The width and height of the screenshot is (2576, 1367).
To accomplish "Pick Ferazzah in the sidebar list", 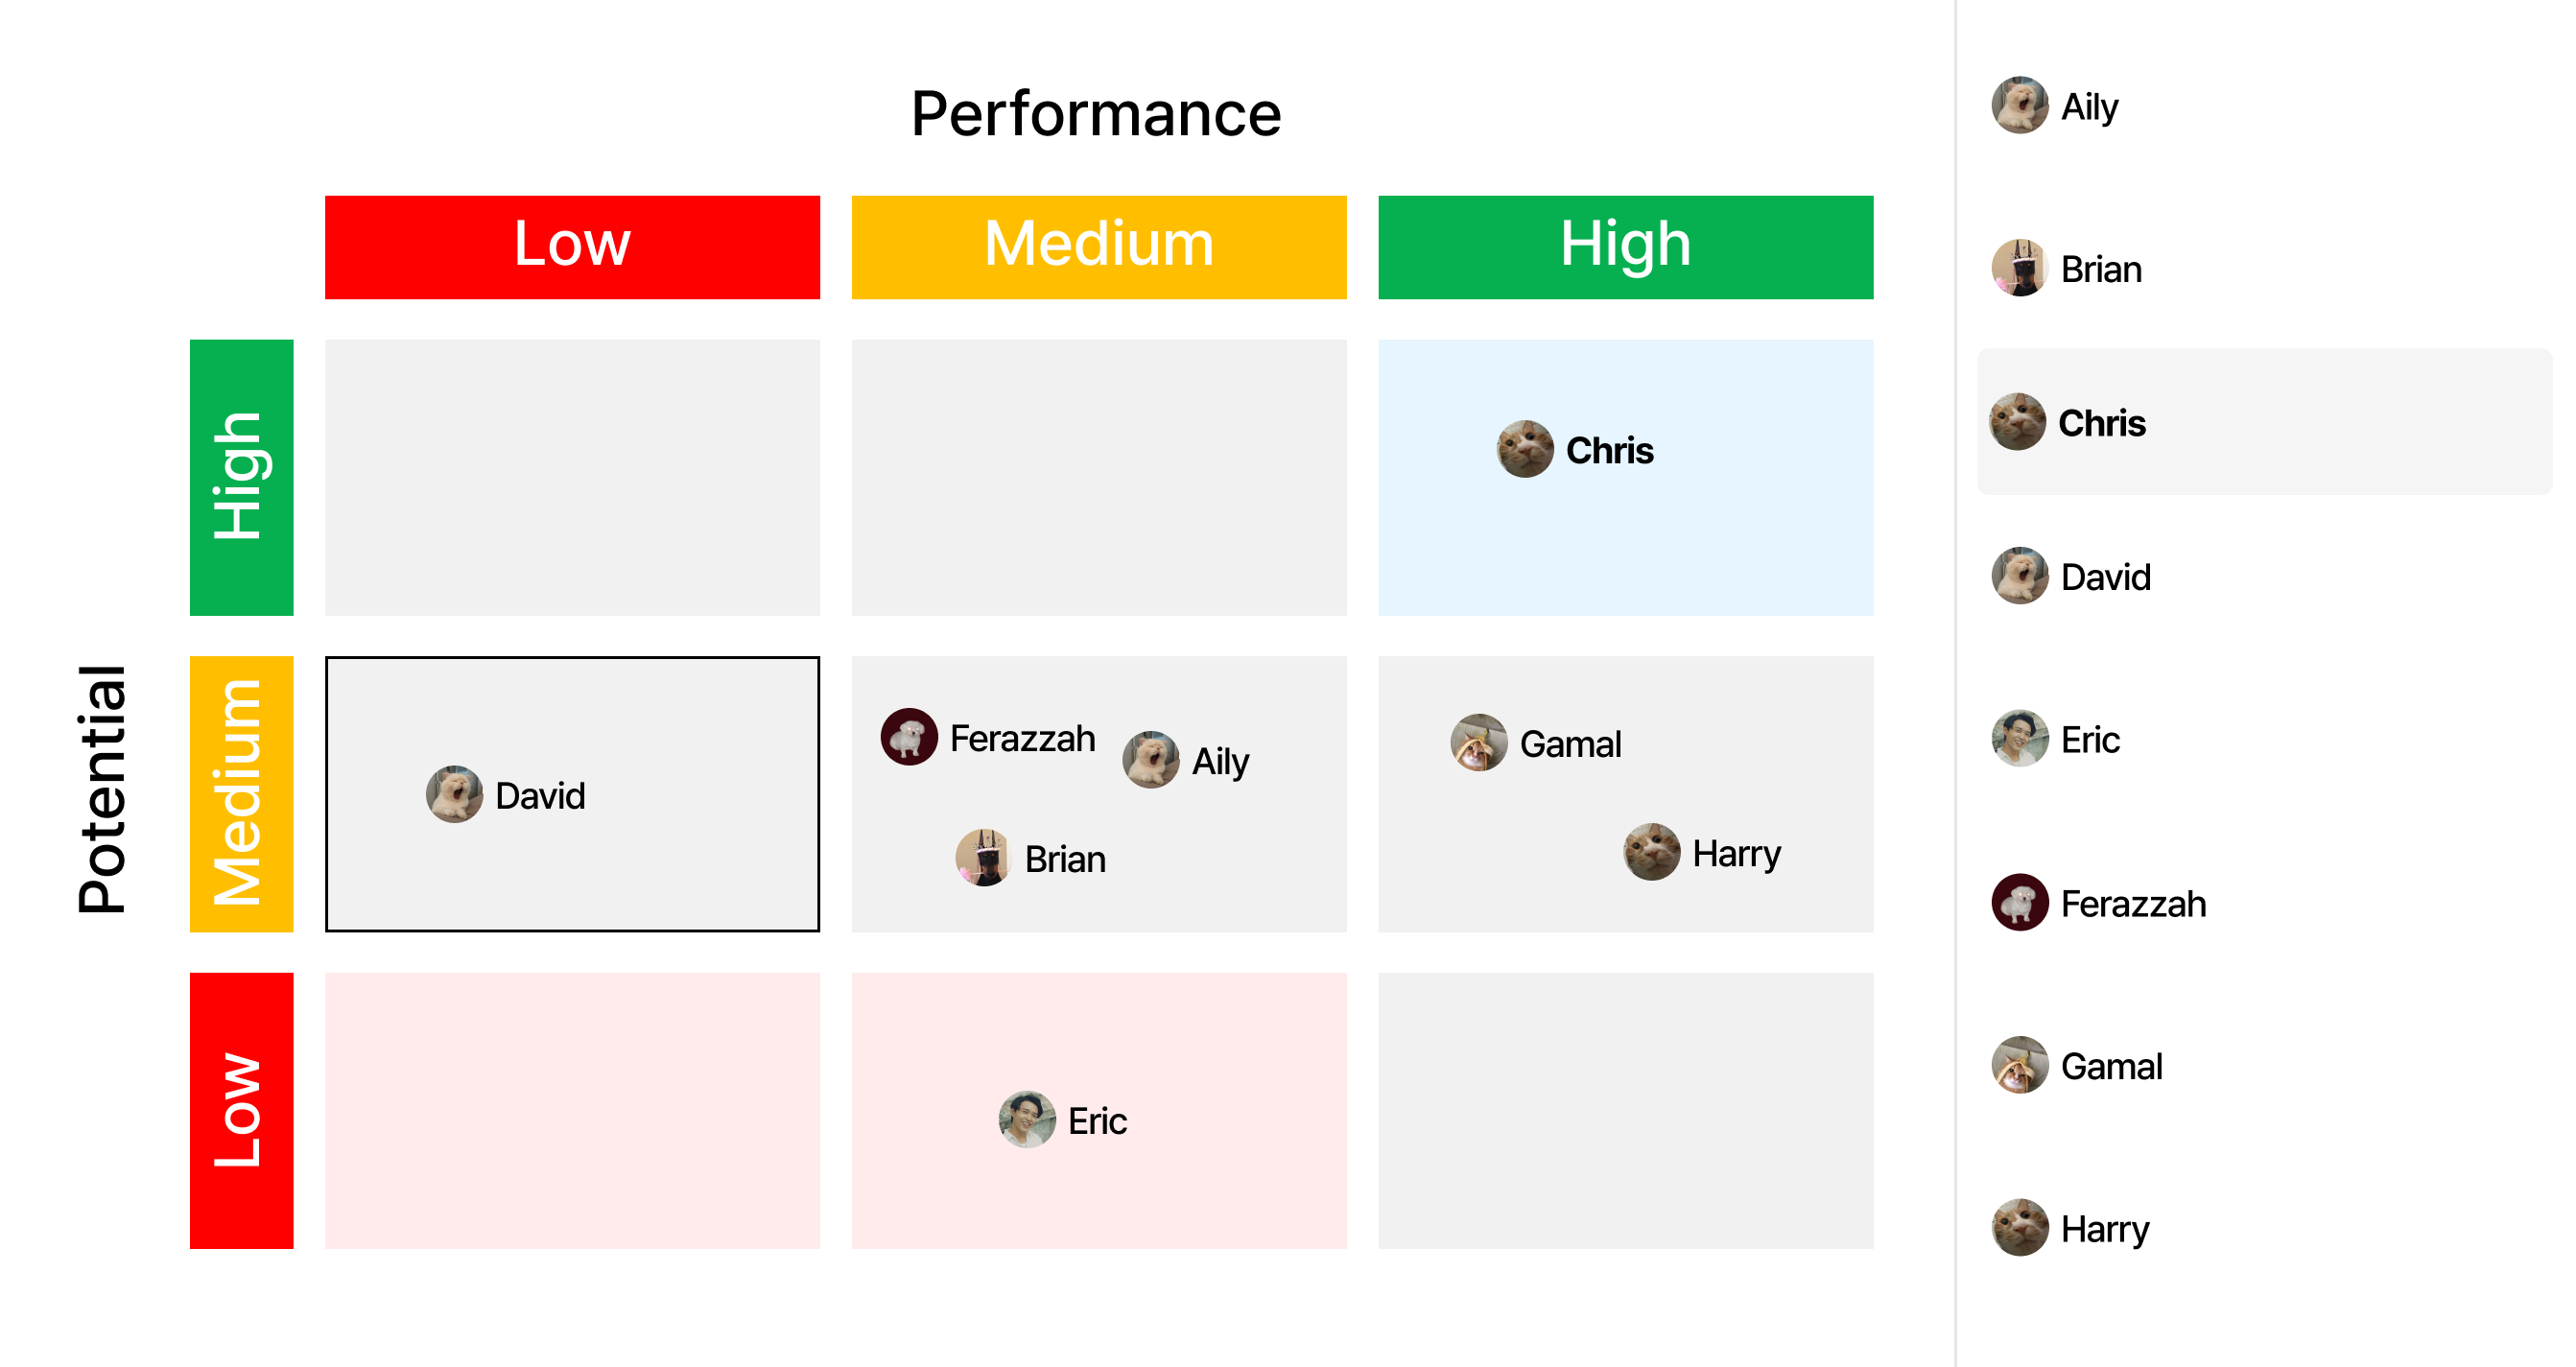I will [2132, 904].
